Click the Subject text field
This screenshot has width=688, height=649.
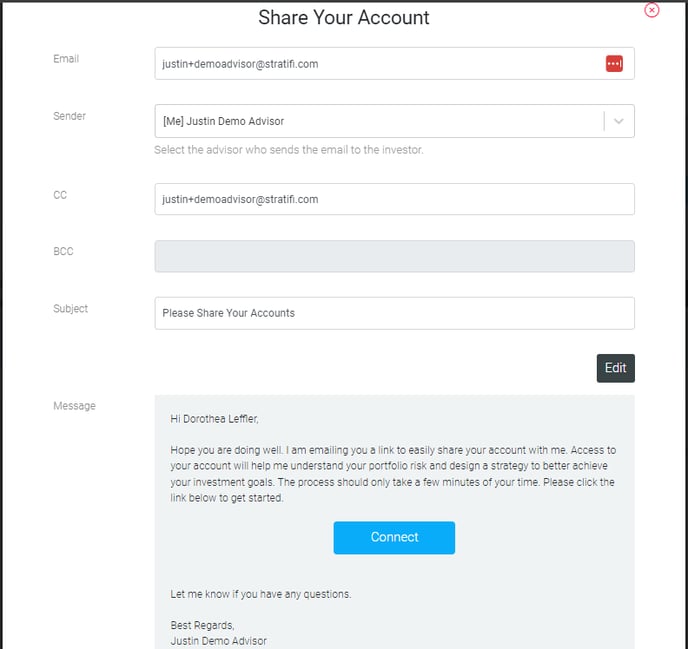tap(394, 313)
